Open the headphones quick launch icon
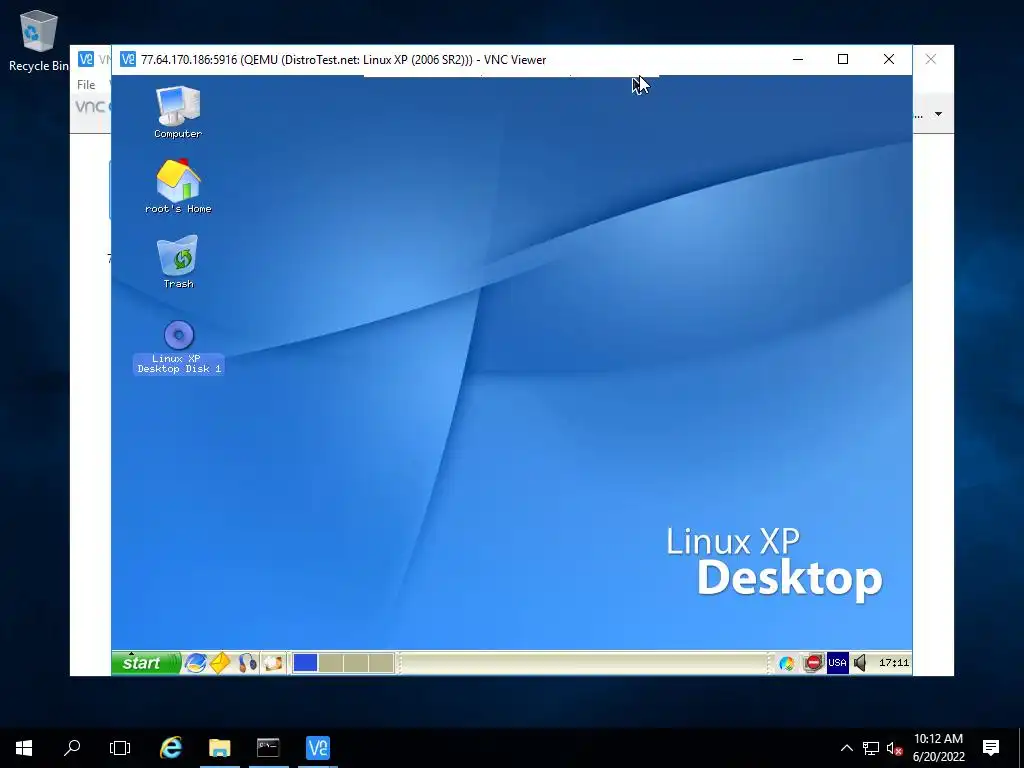The width and height of the screenshot is (1024, 768). coord(248,663)
